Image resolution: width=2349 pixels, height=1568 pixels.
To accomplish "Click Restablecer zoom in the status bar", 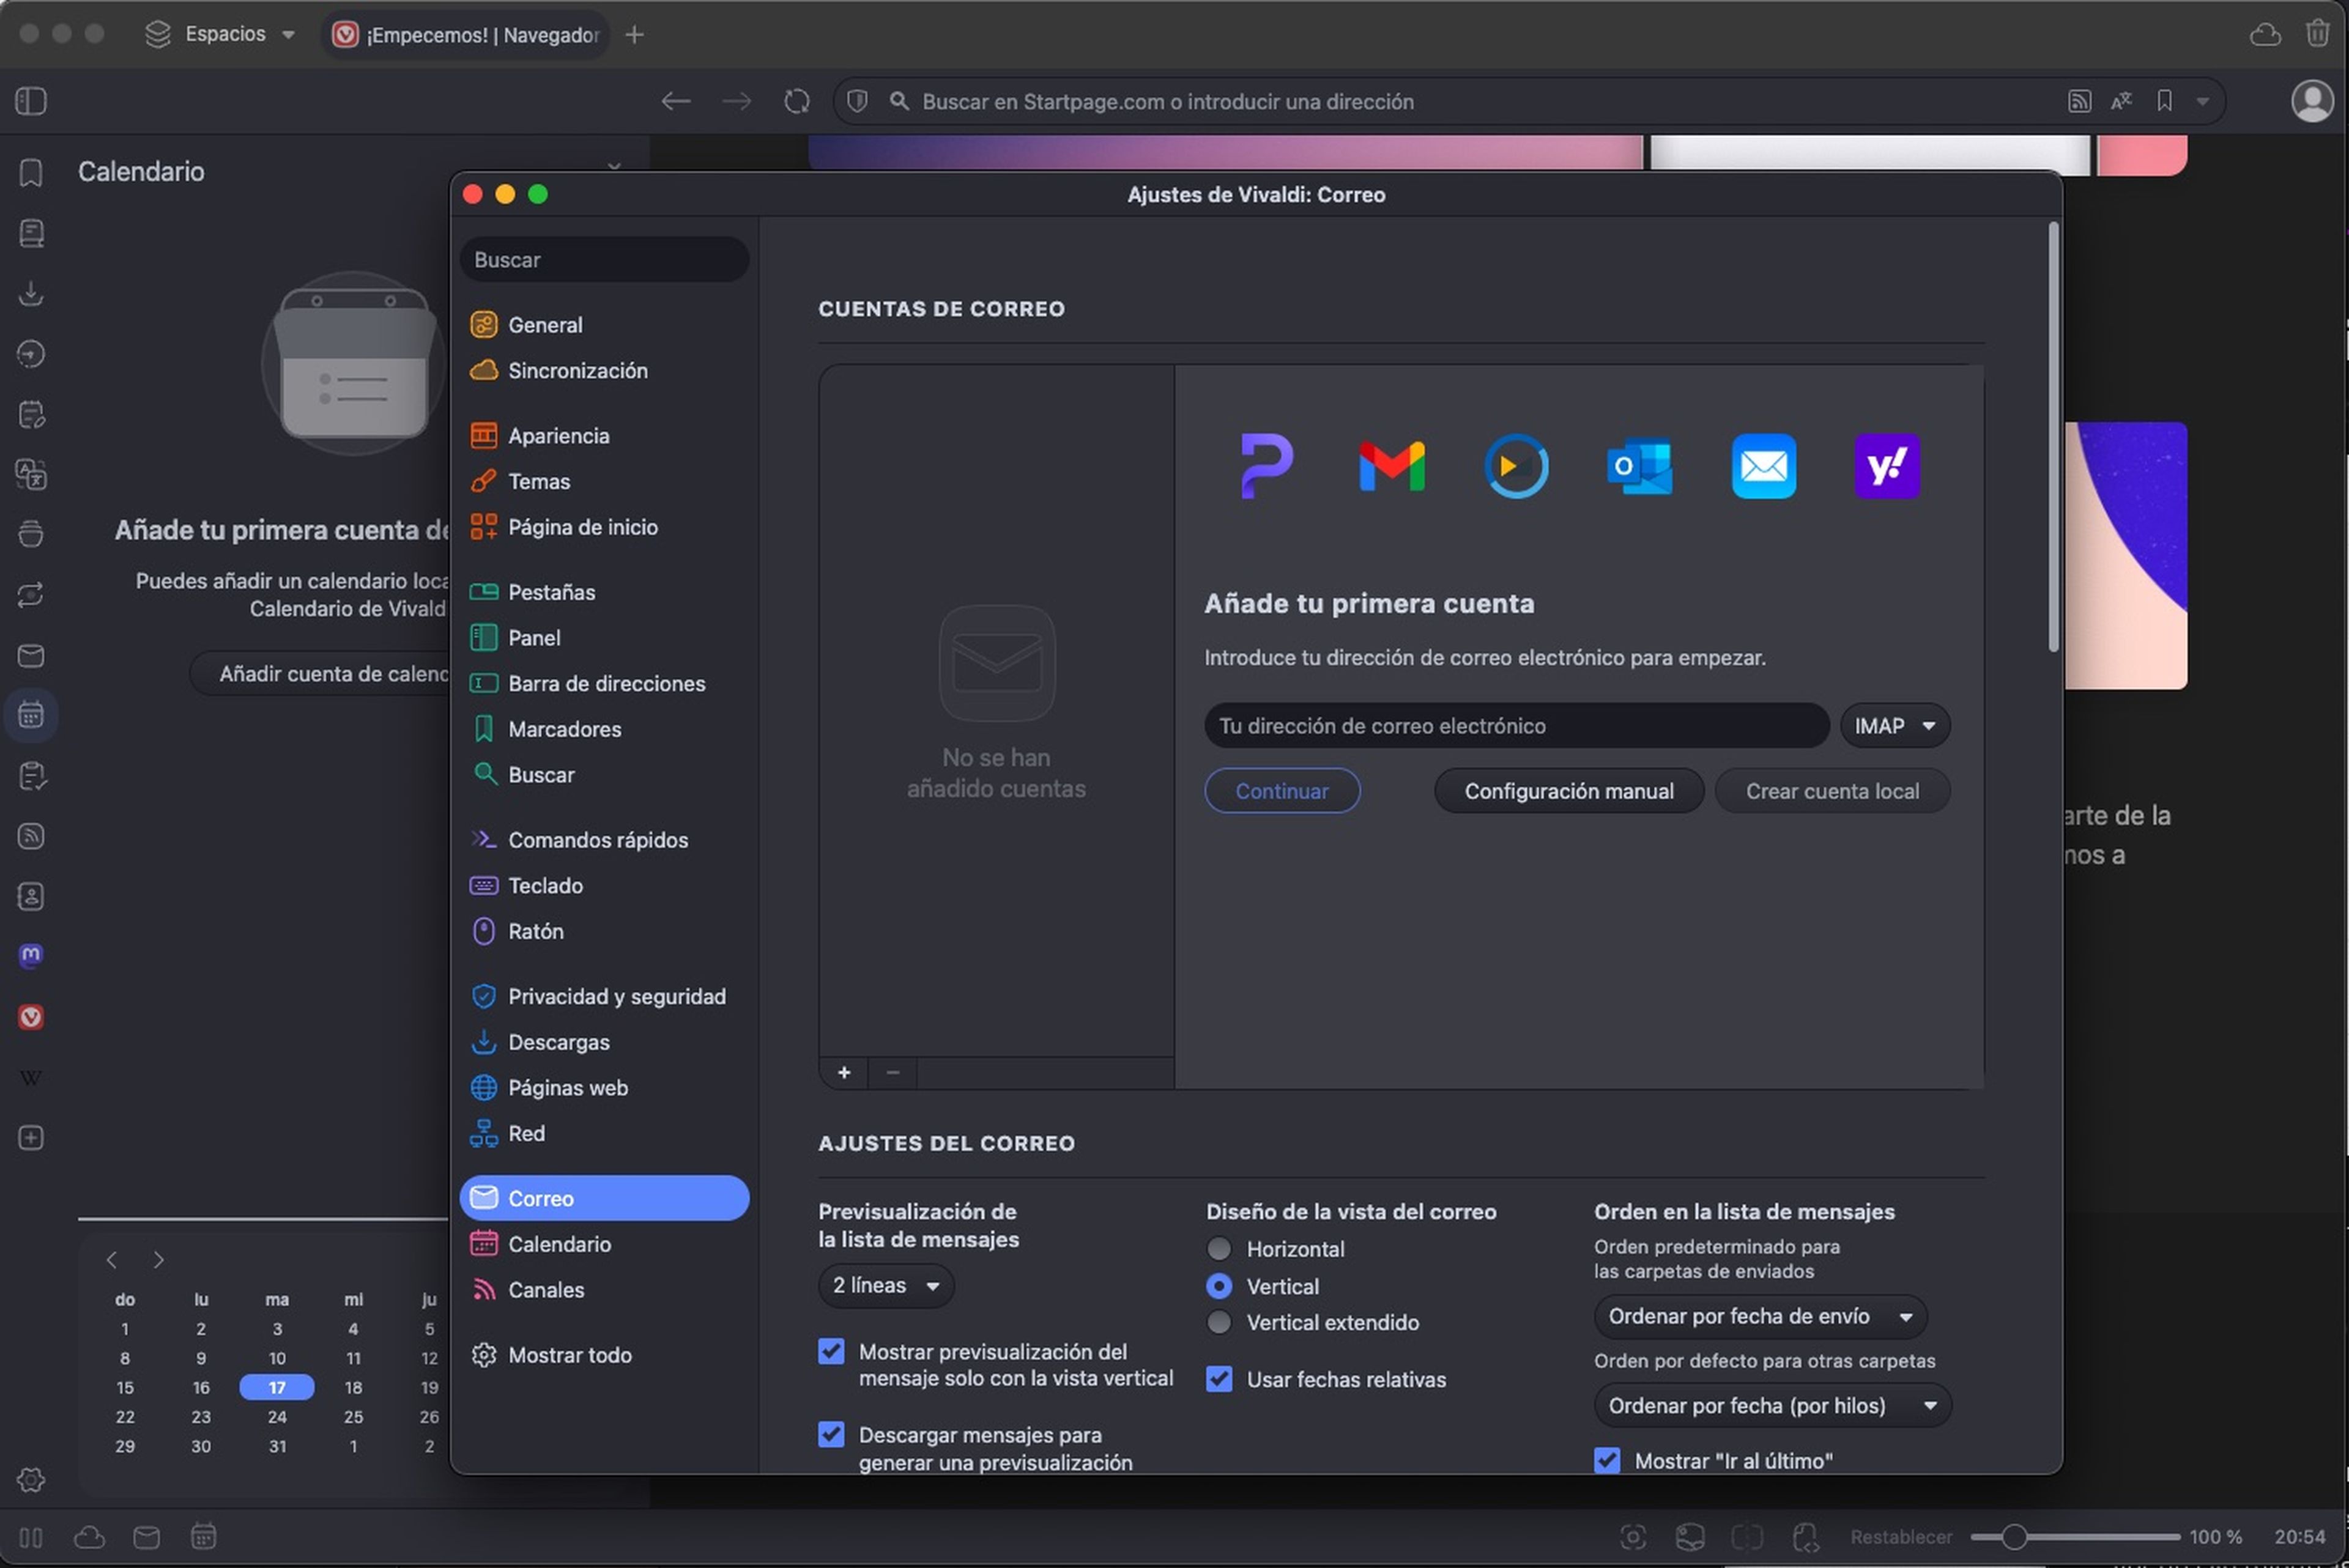I will click(1900, 1536).
